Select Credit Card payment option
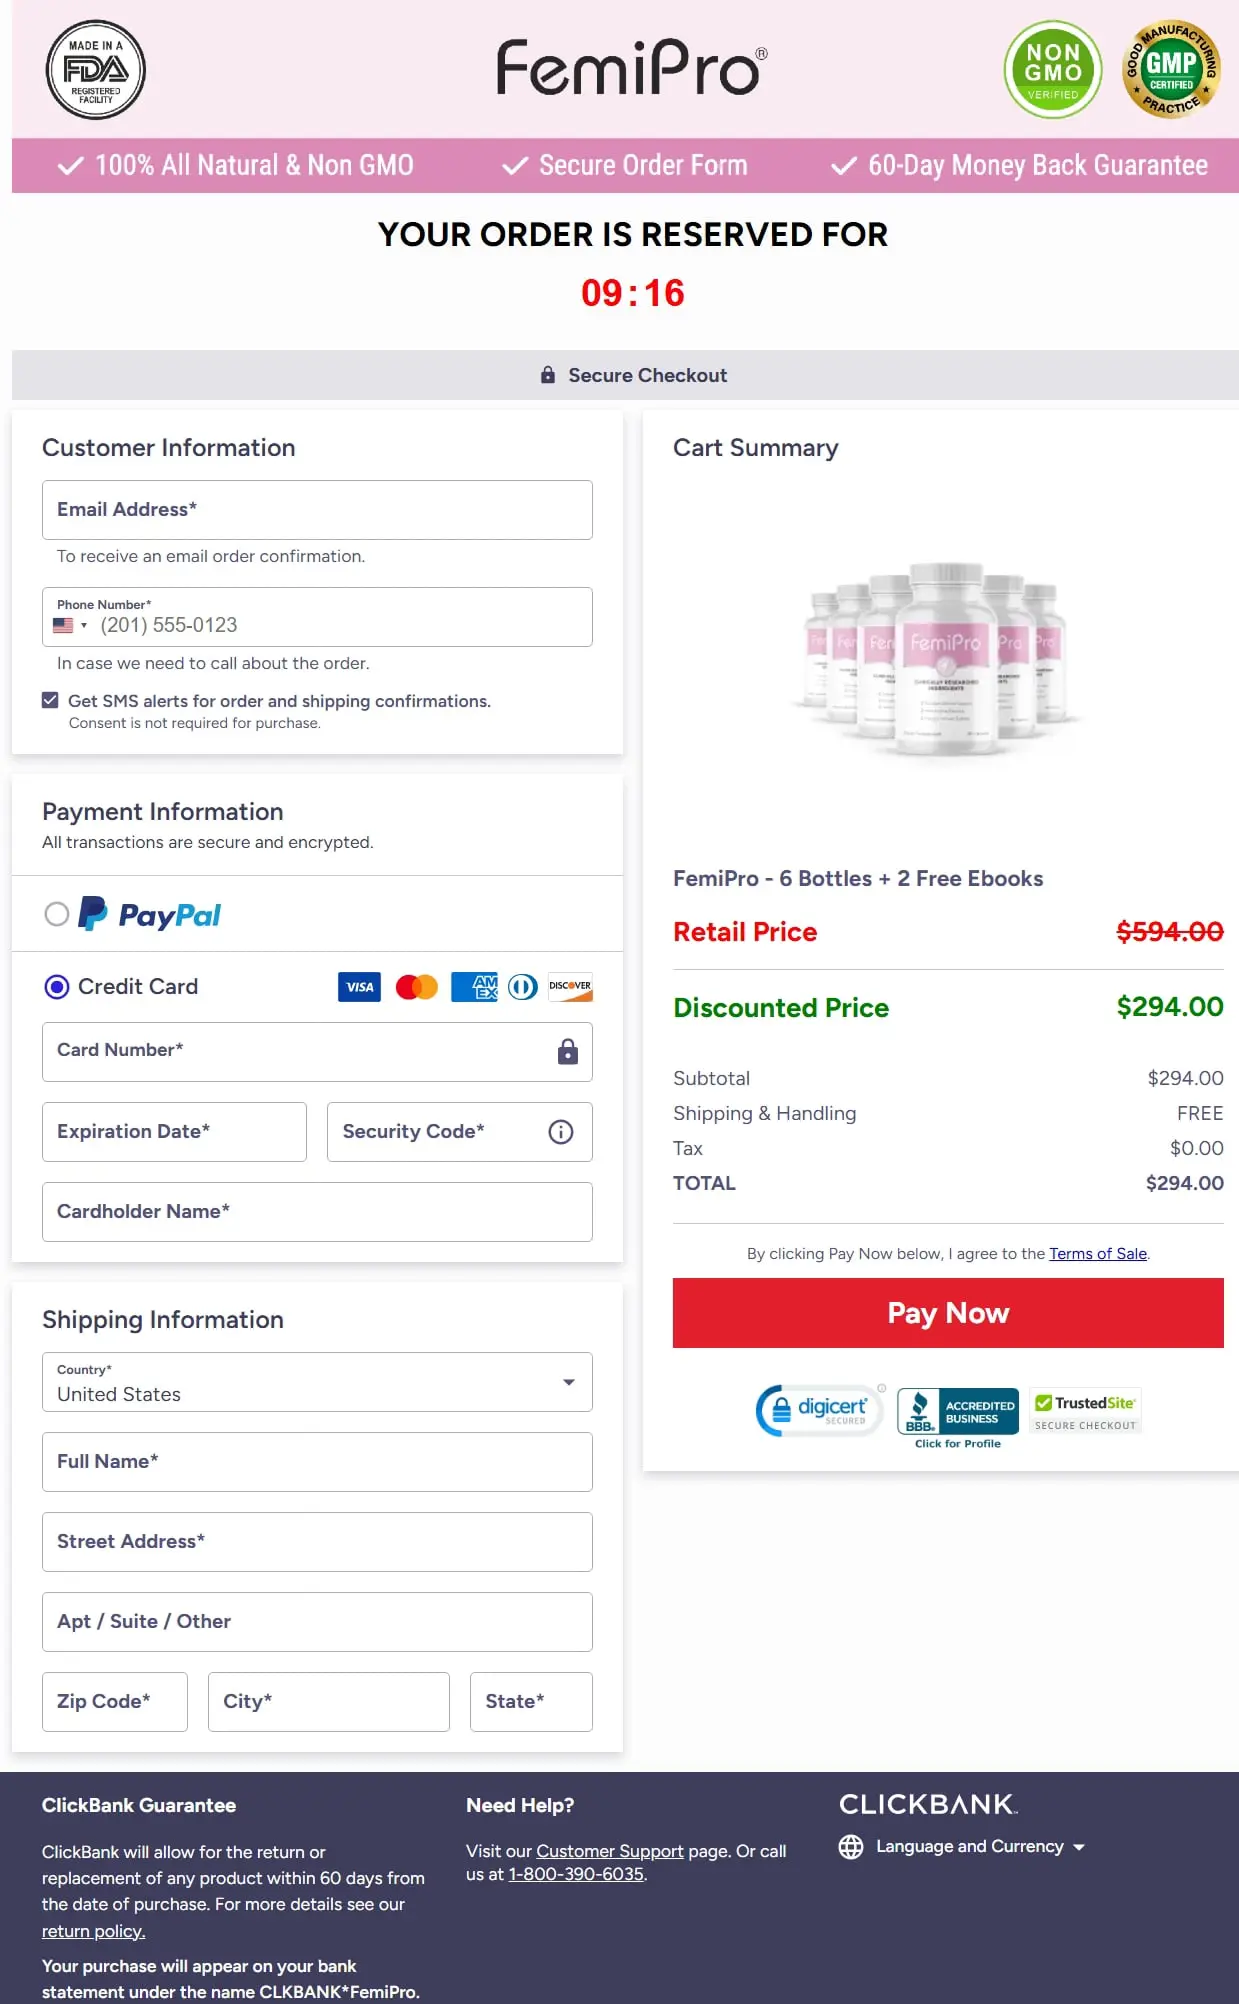The width and height of the screenshot is (1239, 2004). [58, 987]
